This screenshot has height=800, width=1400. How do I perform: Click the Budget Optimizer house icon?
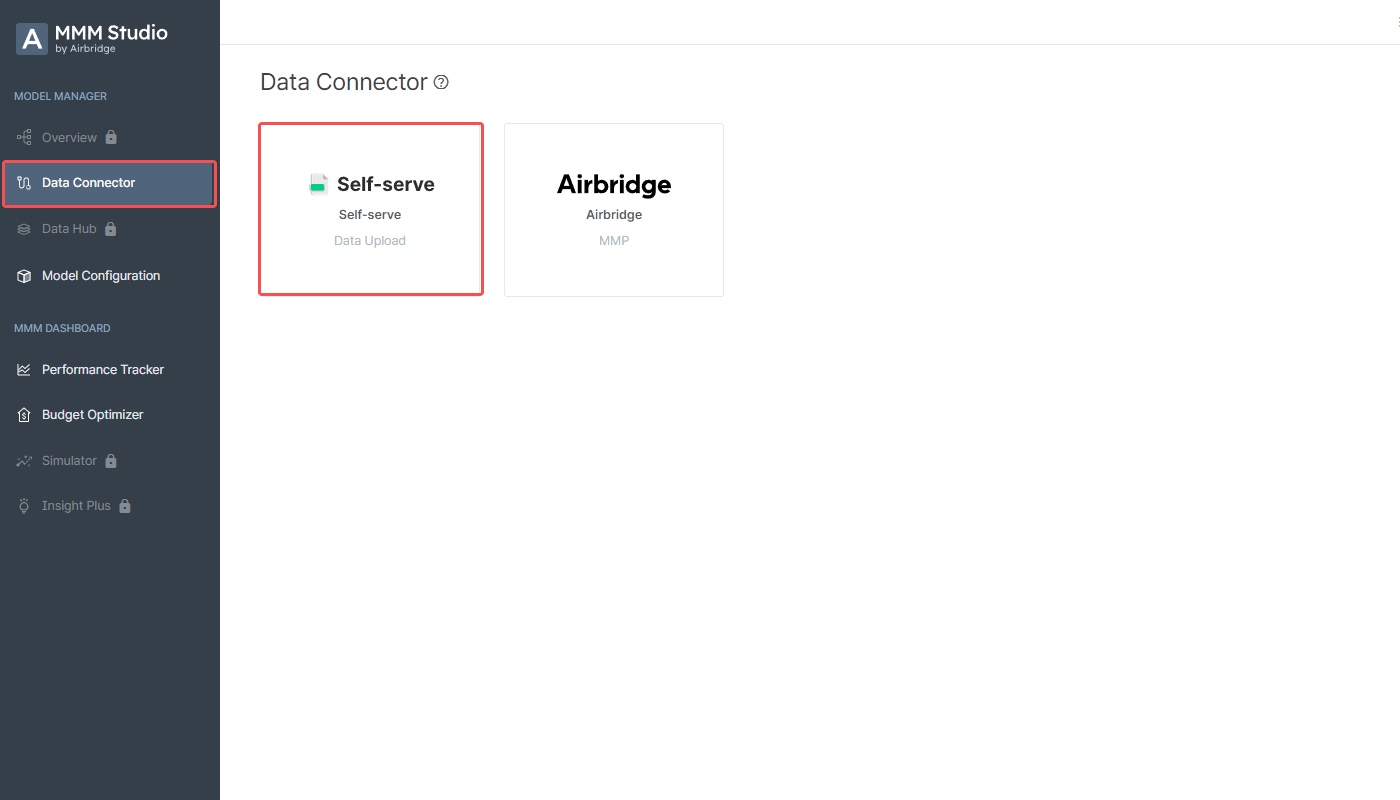click(25, 415)
